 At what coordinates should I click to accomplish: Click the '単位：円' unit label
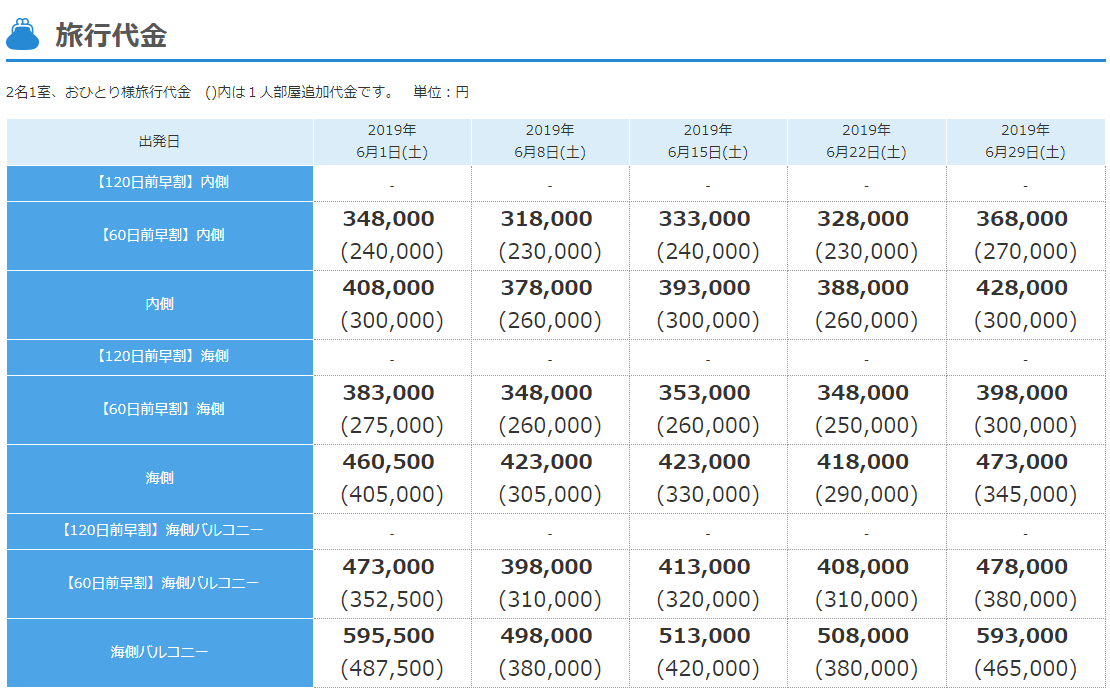tap(441, 92)
